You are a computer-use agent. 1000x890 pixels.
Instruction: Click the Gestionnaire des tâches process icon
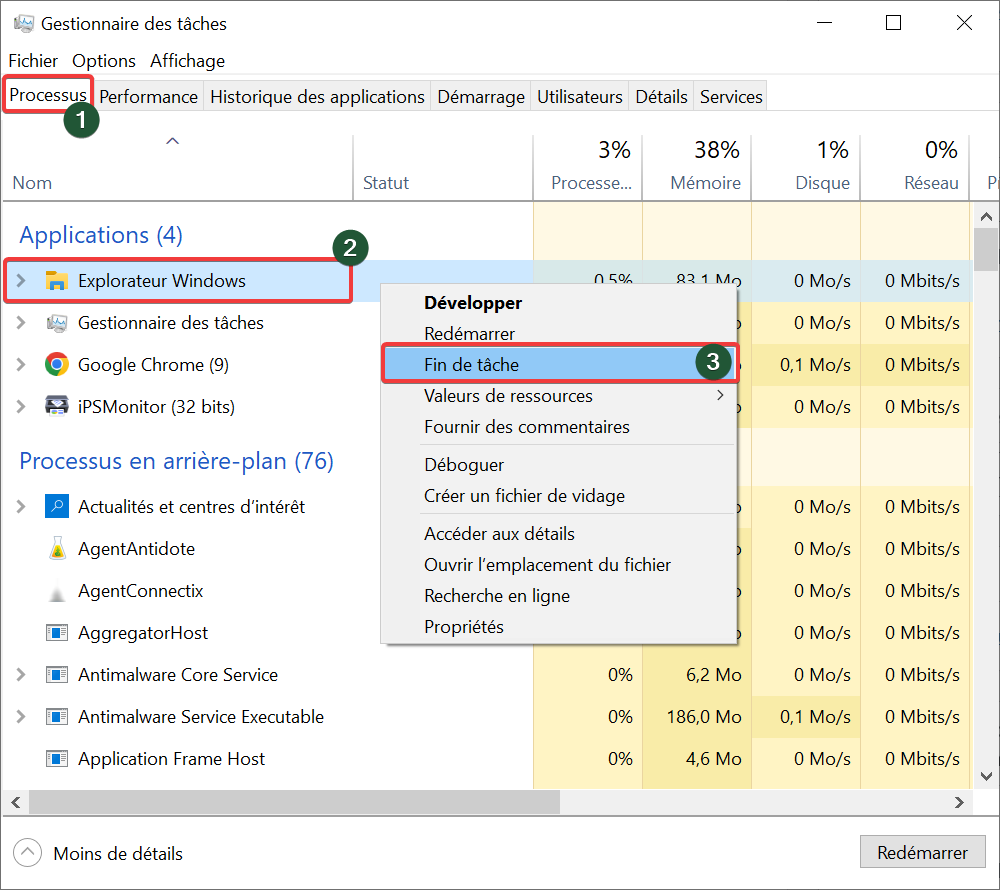point(57,323)
